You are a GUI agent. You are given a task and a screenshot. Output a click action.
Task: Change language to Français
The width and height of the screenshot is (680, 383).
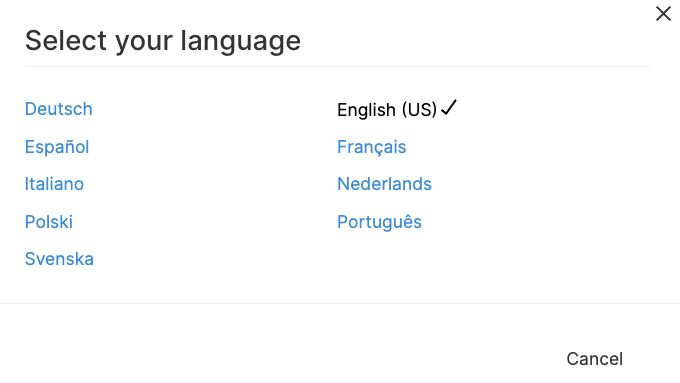tap(372, 147)
